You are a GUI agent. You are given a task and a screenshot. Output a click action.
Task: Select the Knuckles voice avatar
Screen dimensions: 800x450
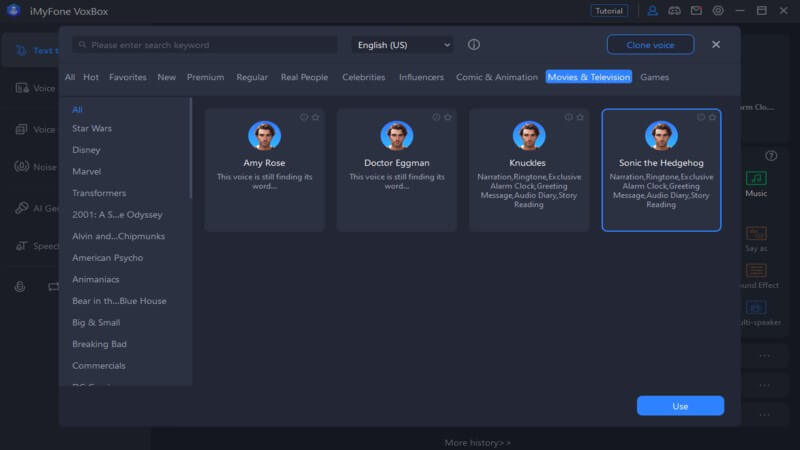click(x=529, y=135)
